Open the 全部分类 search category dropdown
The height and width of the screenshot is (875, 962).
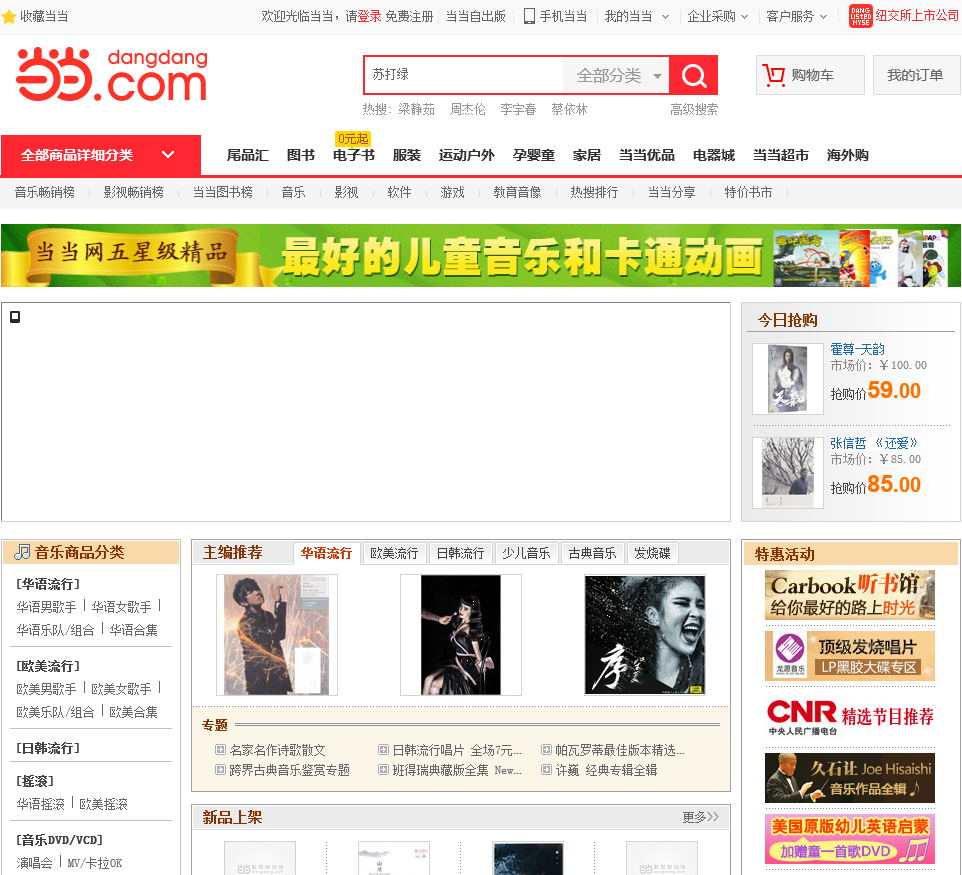[616, 75]
